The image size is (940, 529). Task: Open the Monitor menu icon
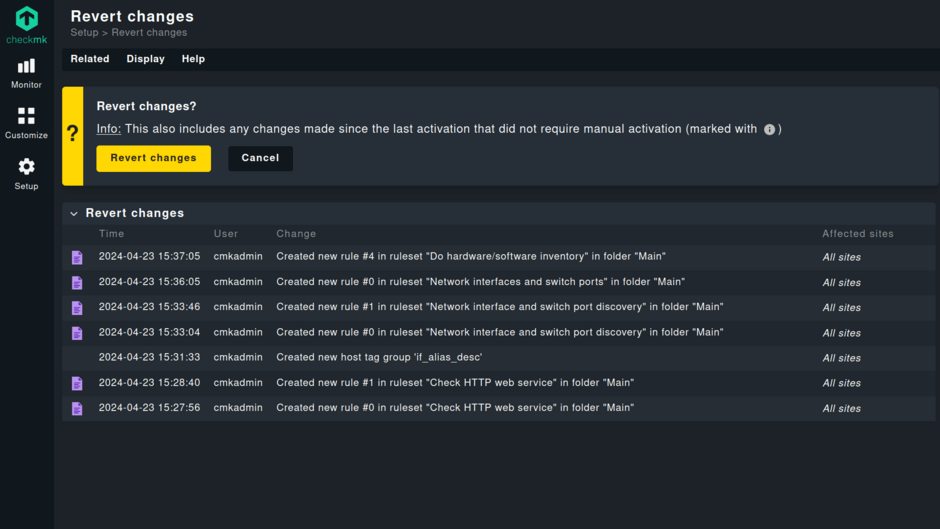coord(26,66)
